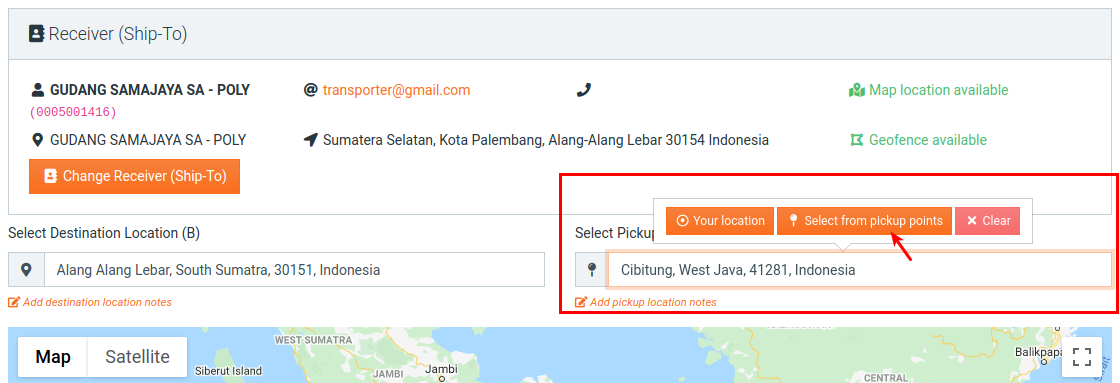Click the edit icon beside destination location notes
This screenshot has height=383, width=1120.
coord(14,302)
